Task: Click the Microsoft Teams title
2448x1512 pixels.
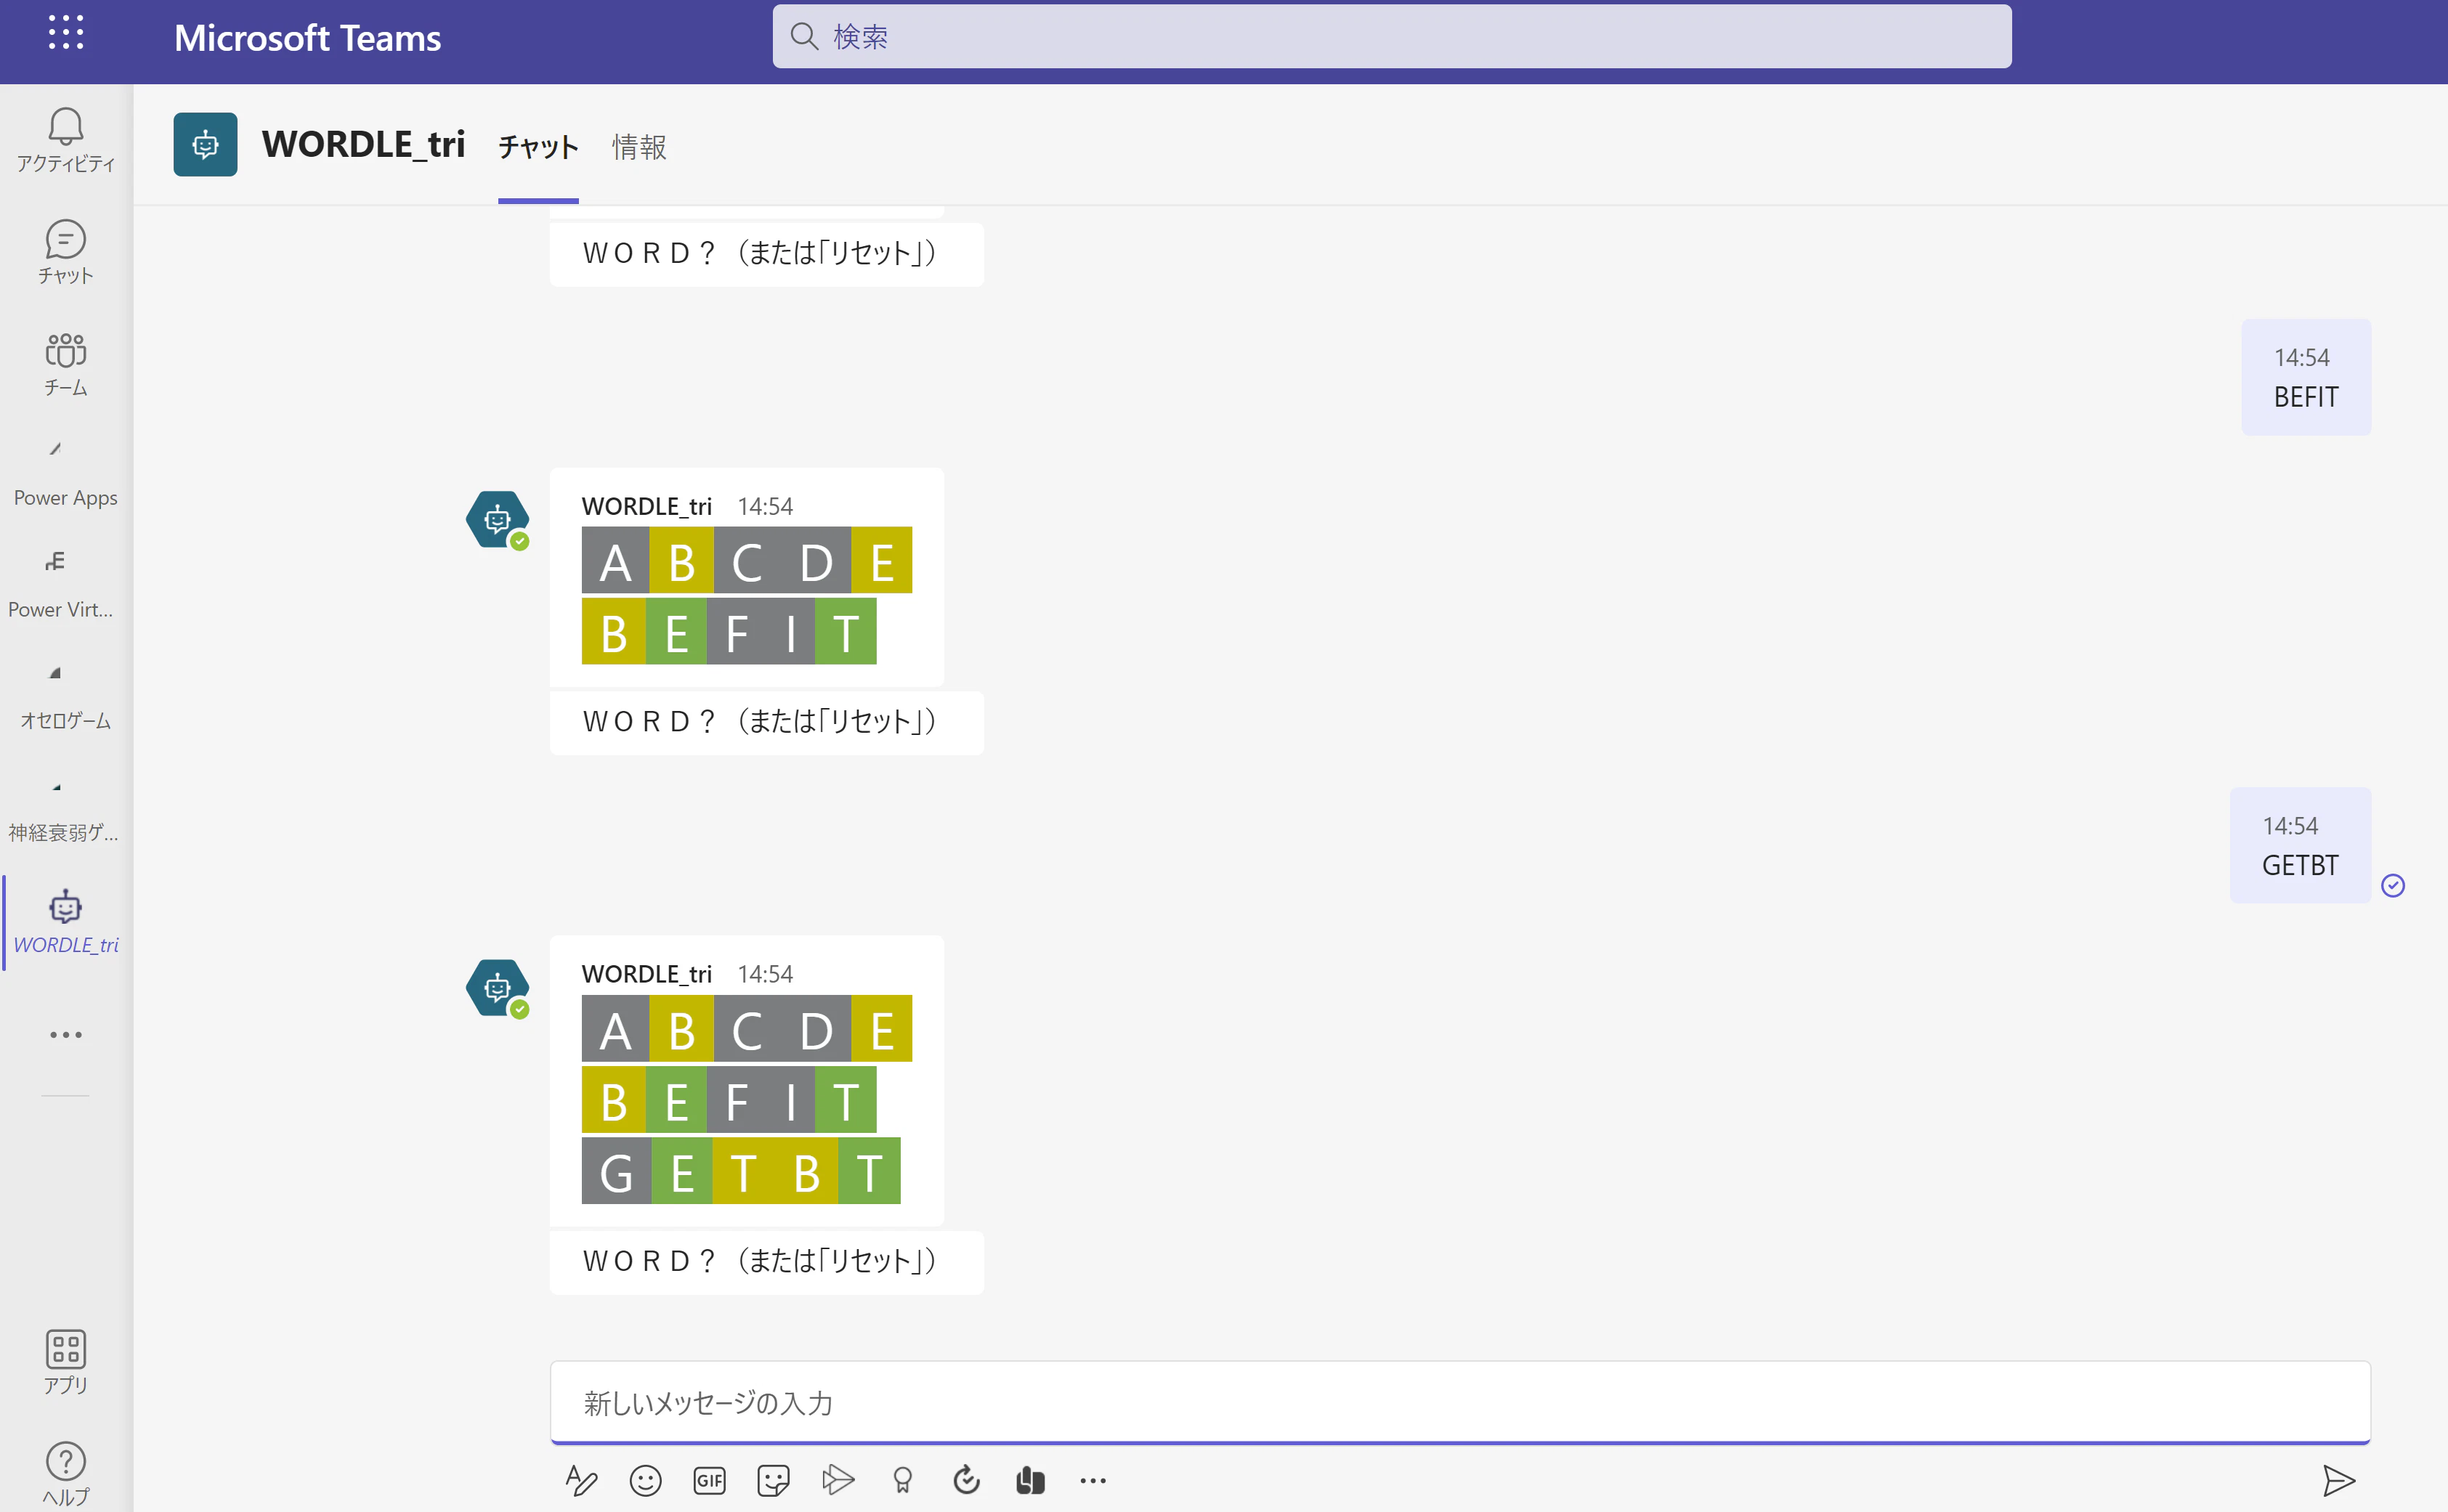Action: tap(307, 38)
